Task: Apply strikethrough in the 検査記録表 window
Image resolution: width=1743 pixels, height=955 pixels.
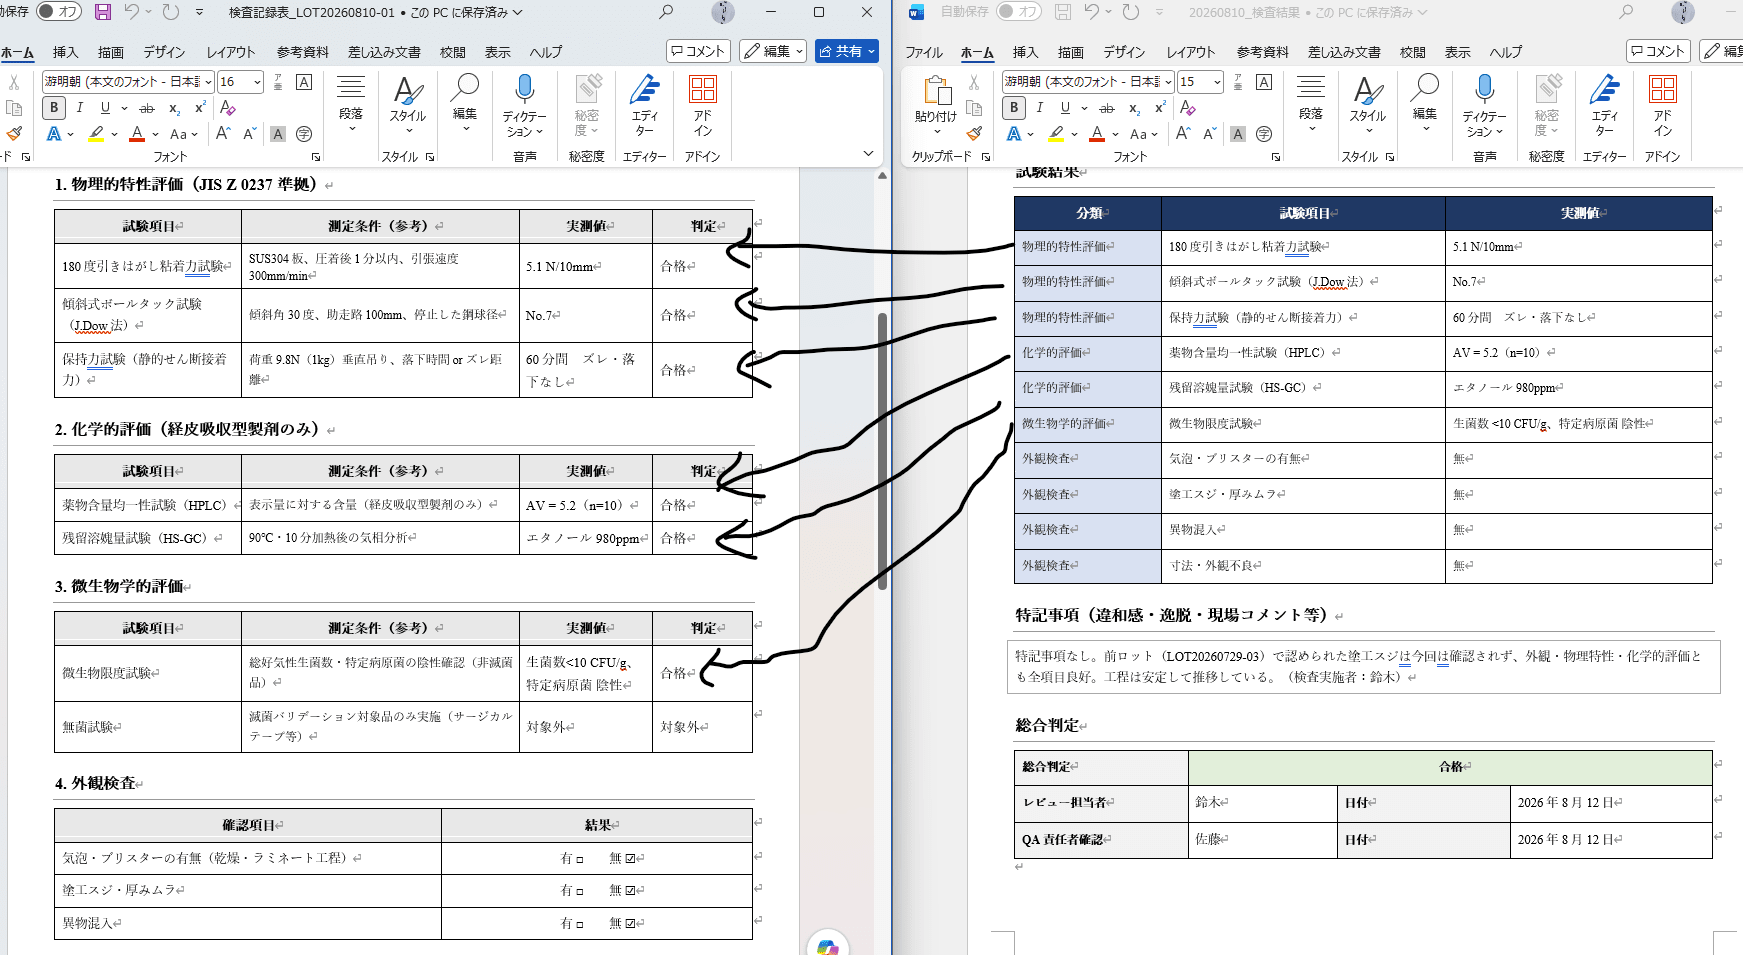Action: [147, 108]
